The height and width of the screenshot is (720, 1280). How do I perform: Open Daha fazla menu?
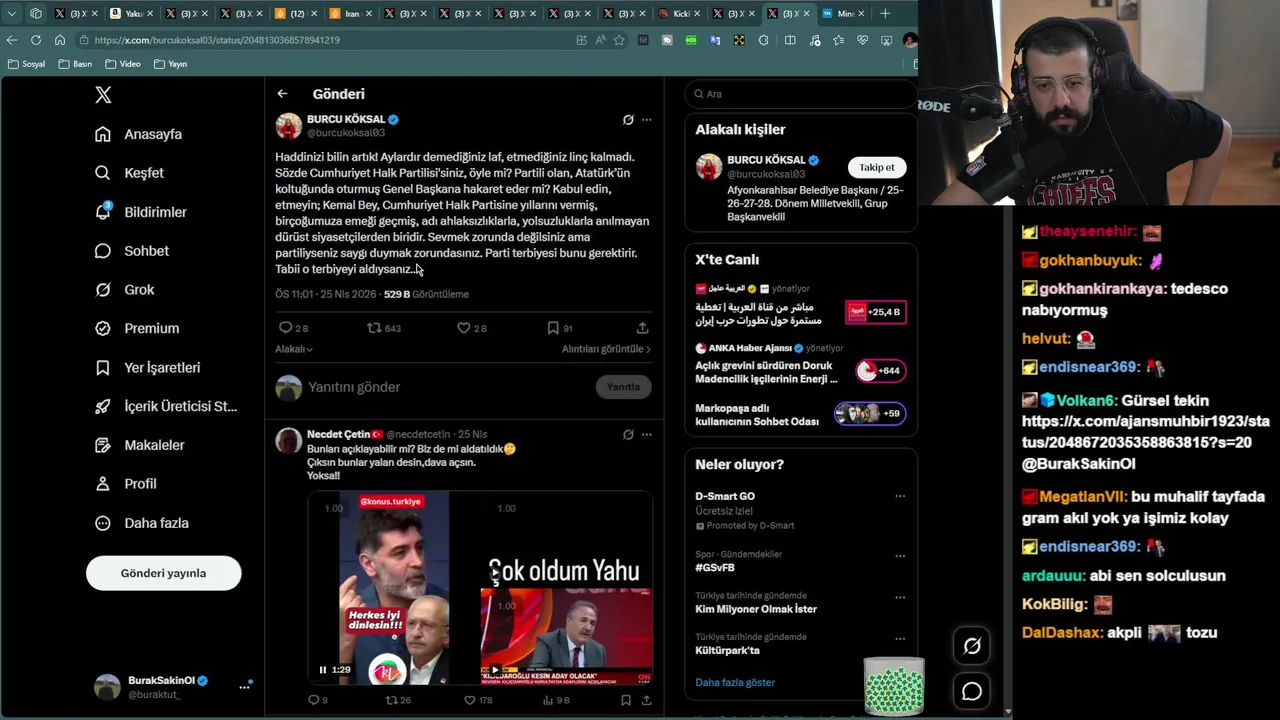[141, 523]
